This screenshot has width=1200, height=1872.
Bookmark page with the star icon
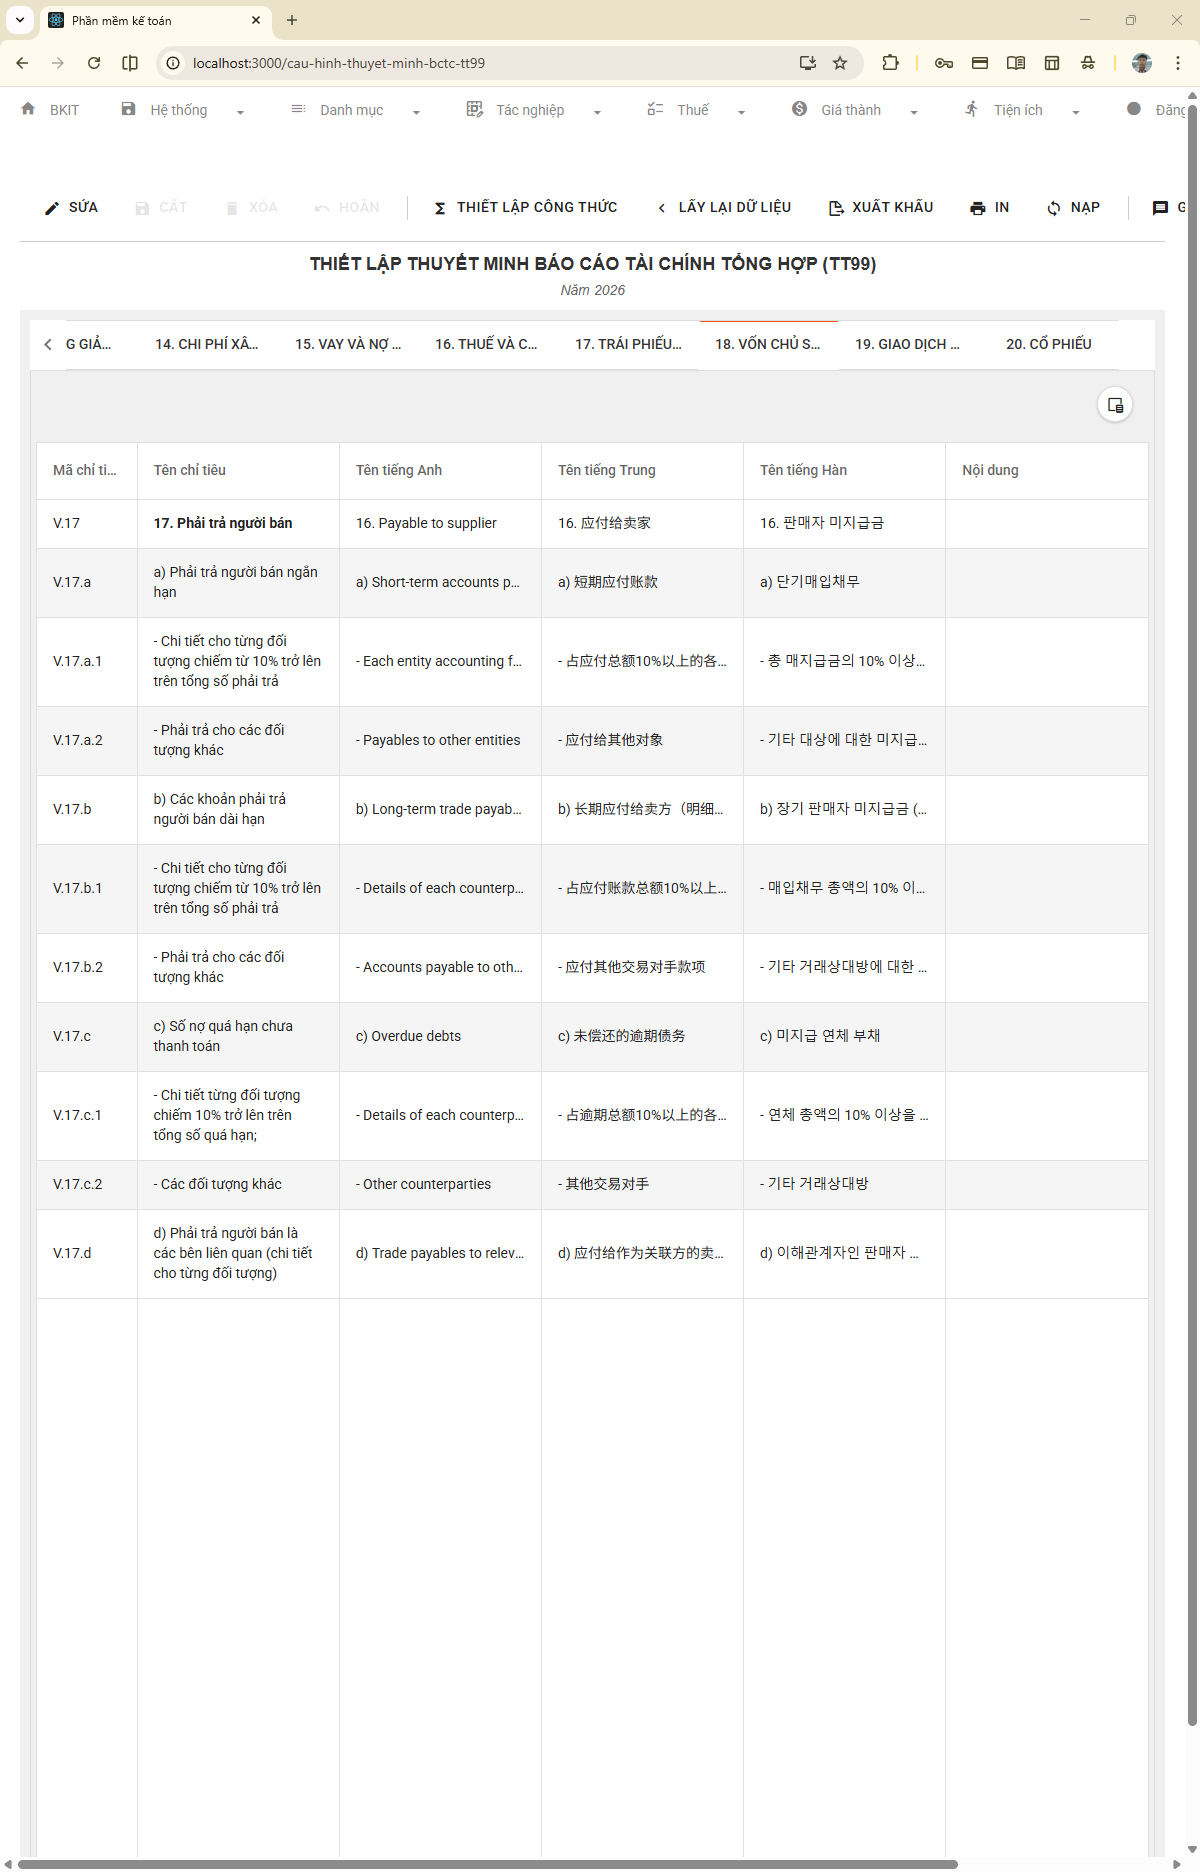point(840,63)
